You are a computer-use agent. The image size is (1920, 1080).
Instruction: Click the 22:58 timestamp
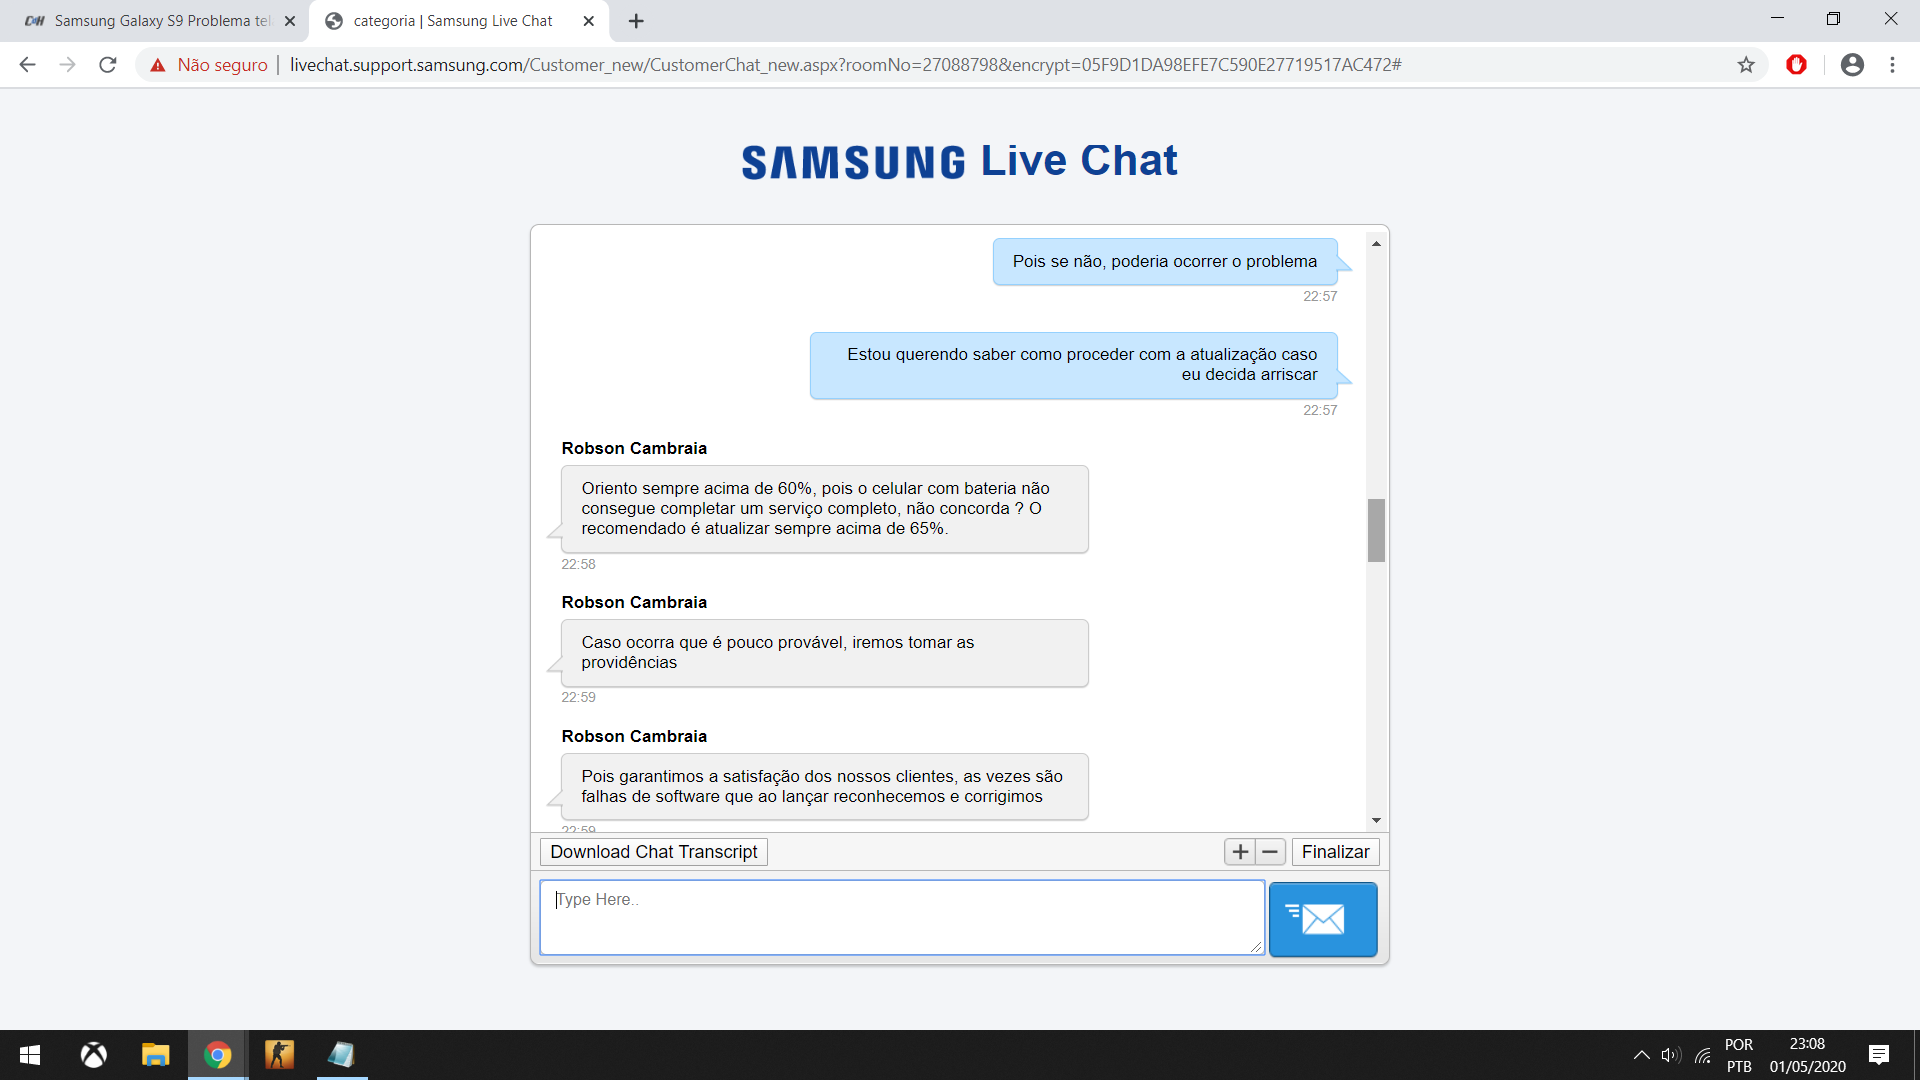578,564
